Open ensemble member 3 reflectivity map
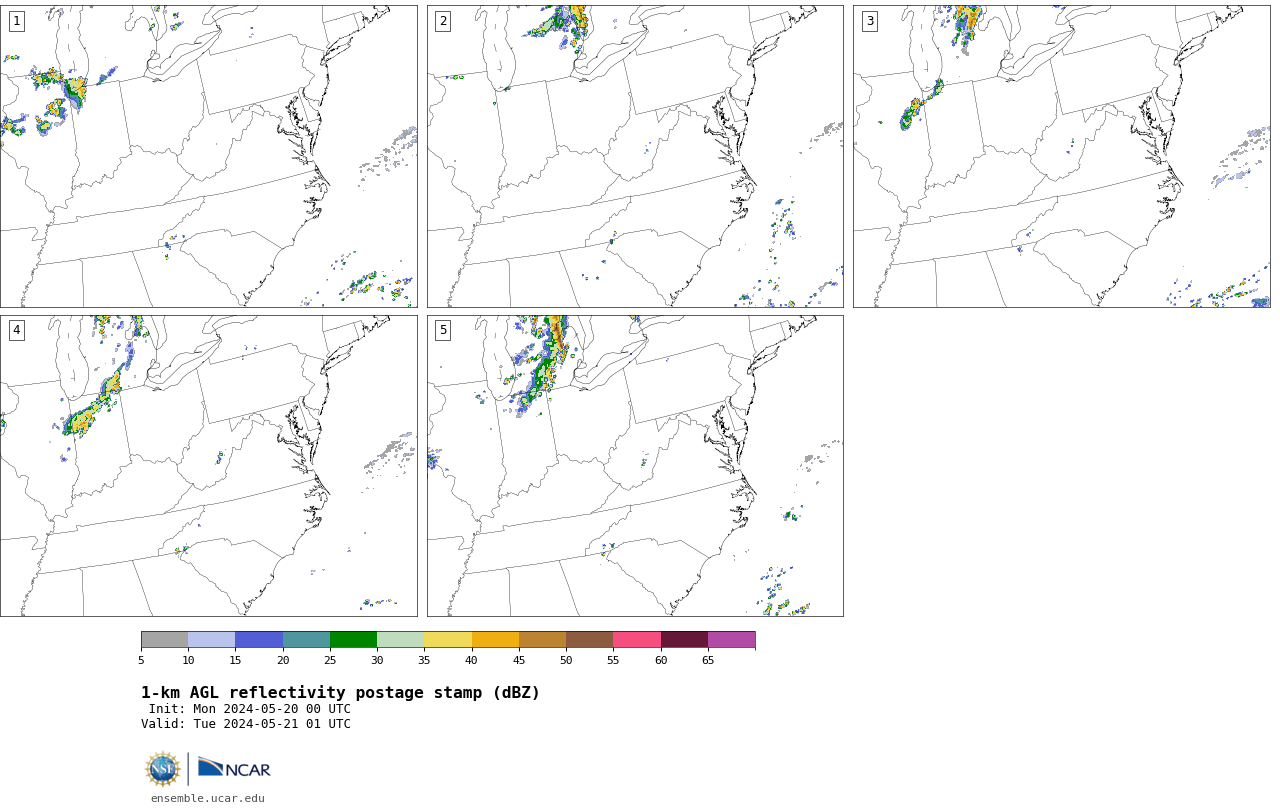 [x=1062, y=156]
